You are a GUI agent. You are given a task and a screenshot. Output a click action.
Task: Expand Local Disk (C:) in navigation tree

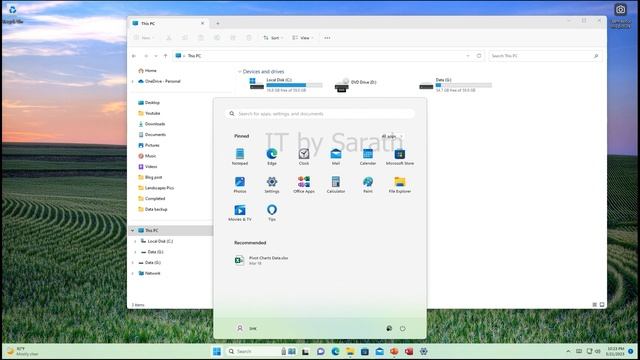coord(136,241)
